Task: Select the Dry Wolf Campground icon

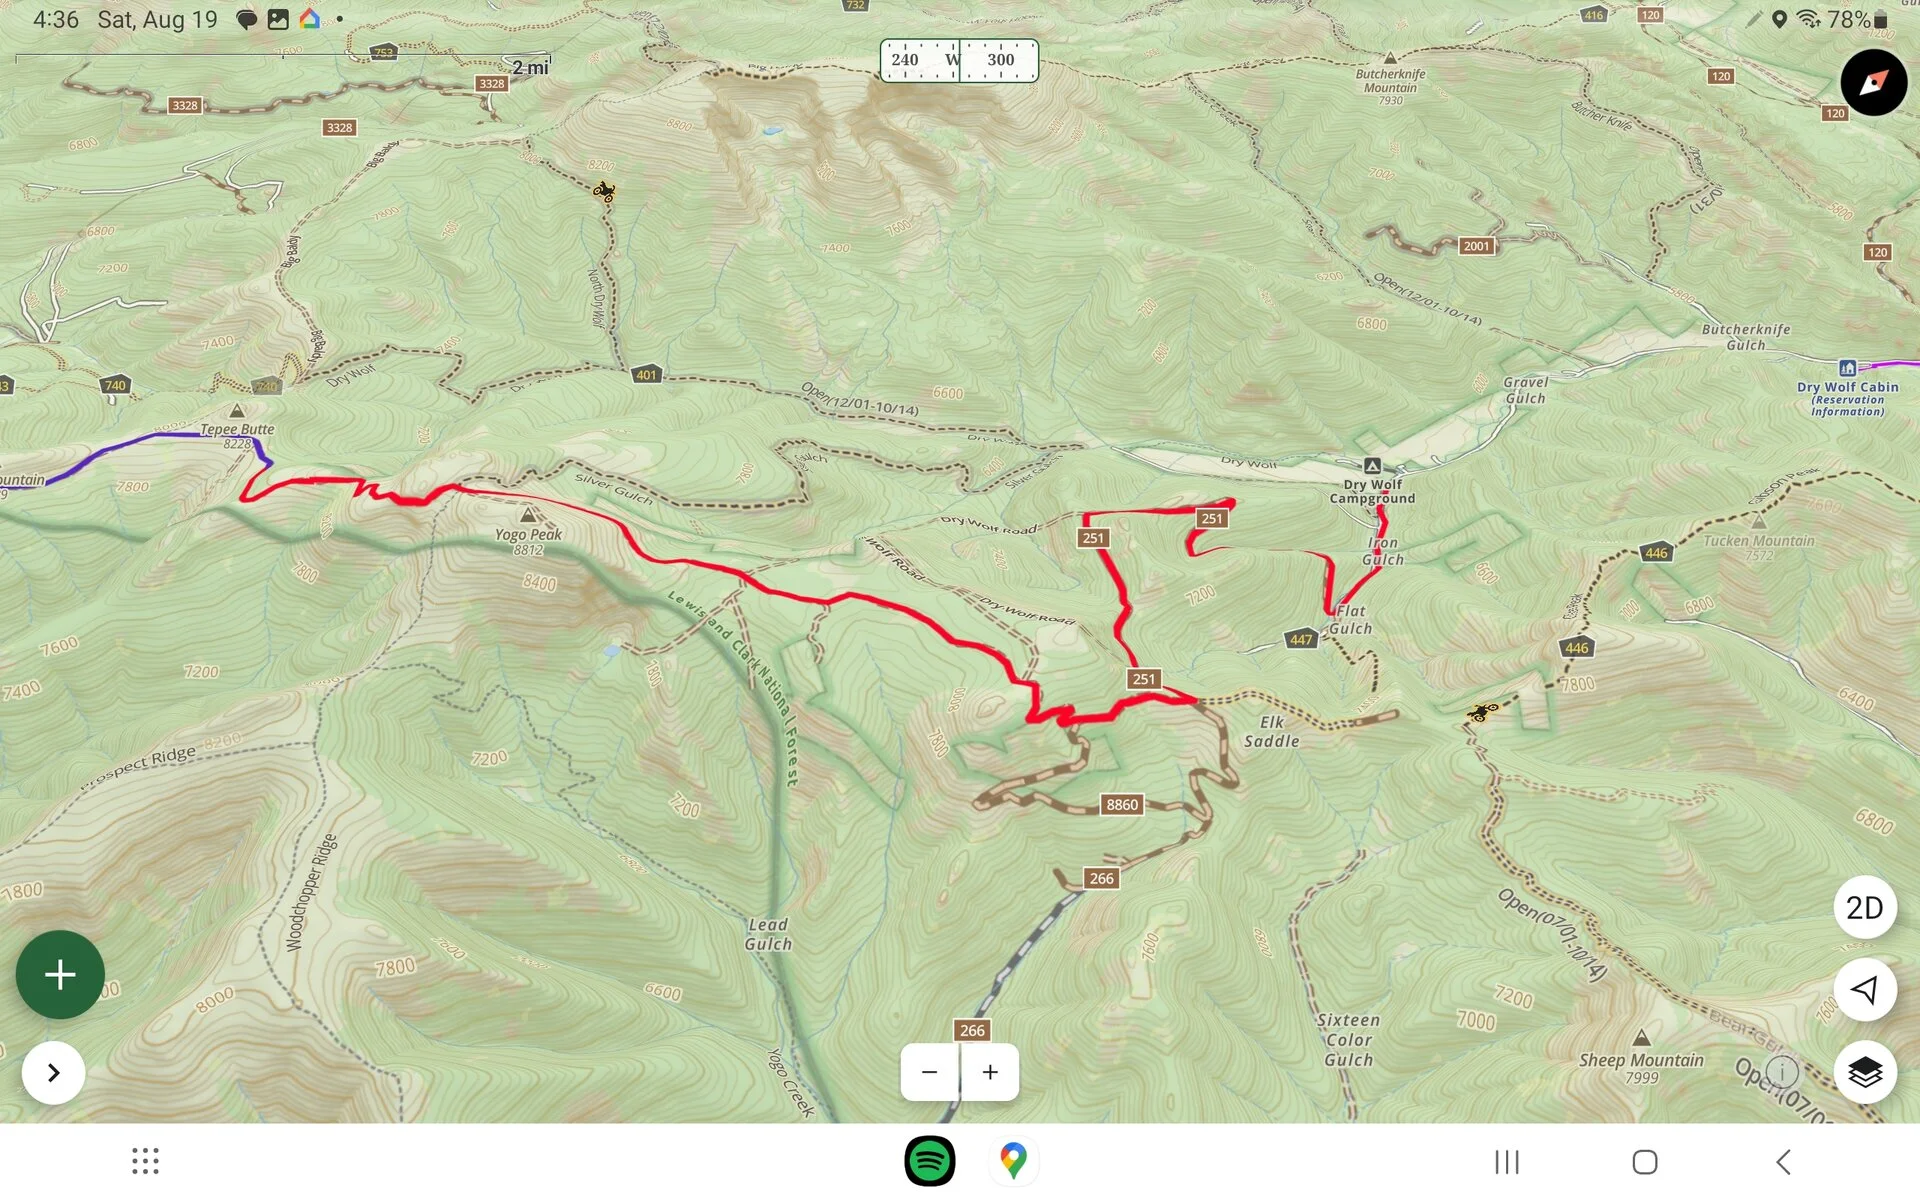Action: [x=1373, y=466]
